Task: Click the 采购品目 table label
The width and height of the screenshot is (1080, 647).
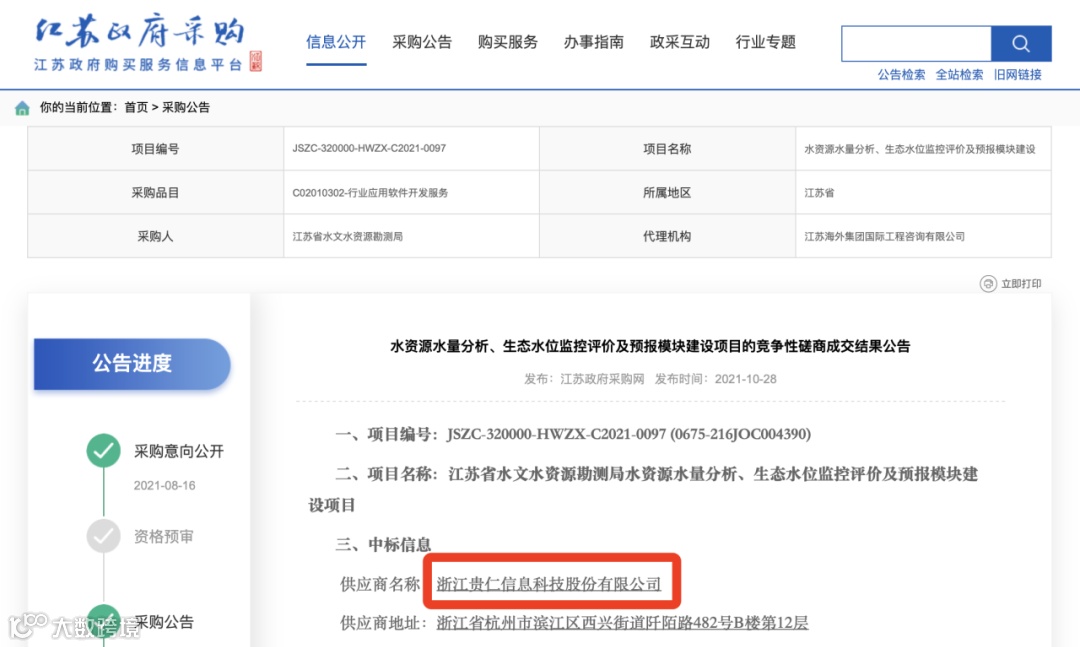Action: pyautogui.click(x=155, y=193)
